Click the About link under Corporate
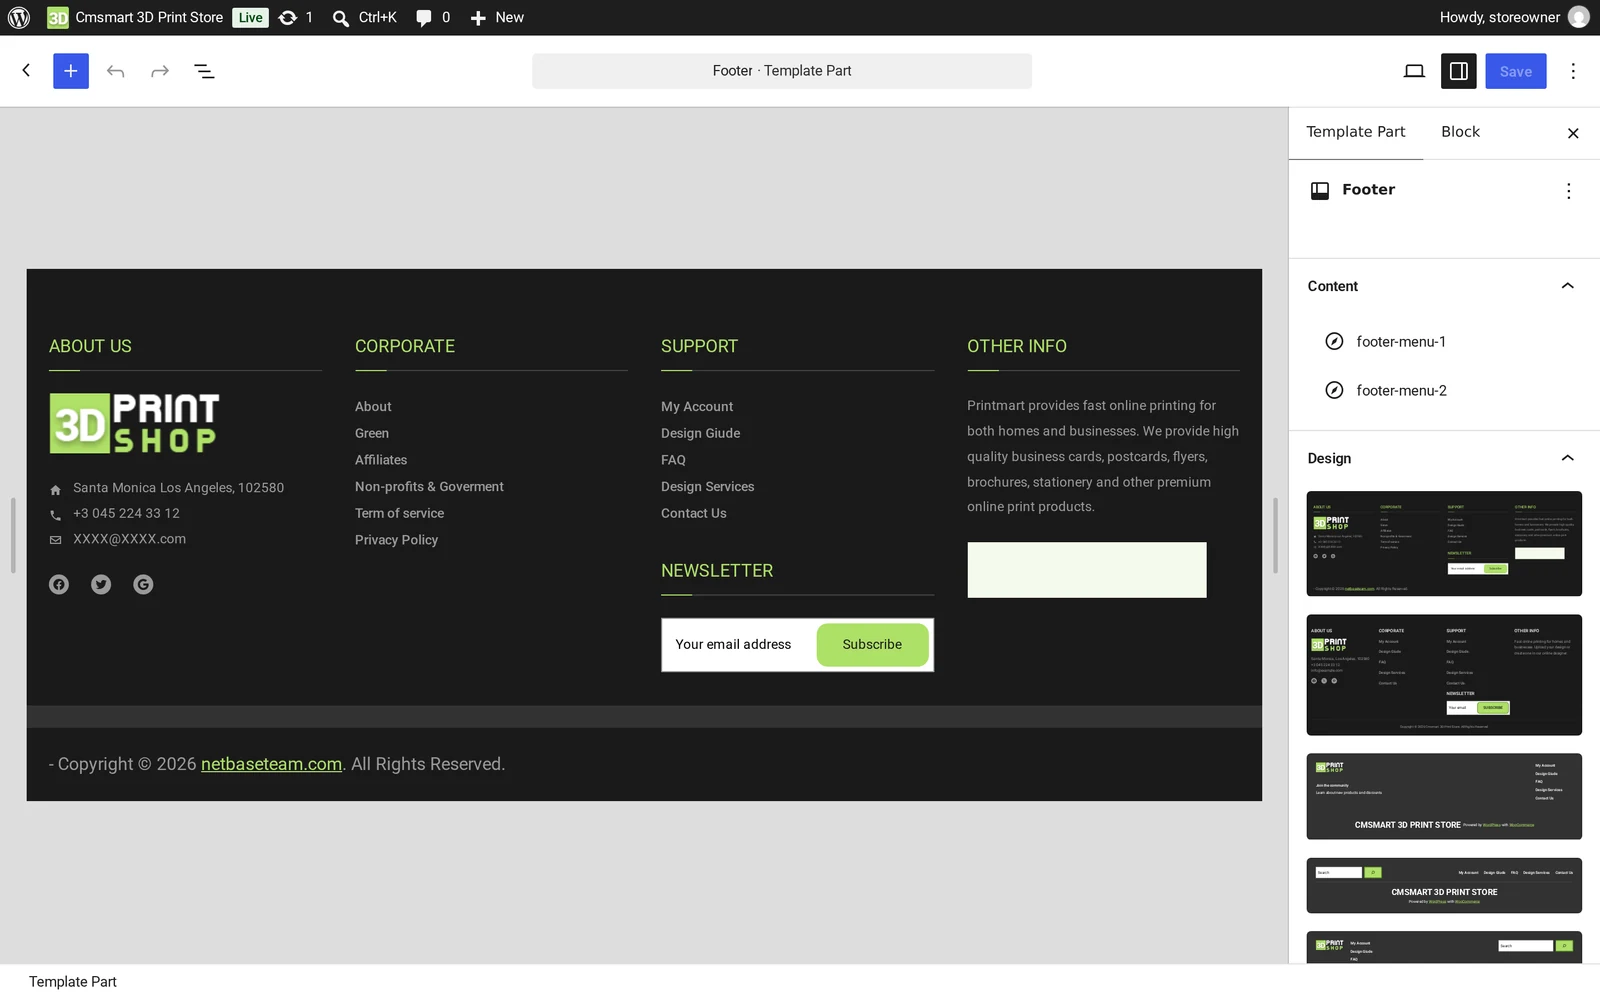The image size is (1600, 1000). pyautogui.click(x=373, y=407)
